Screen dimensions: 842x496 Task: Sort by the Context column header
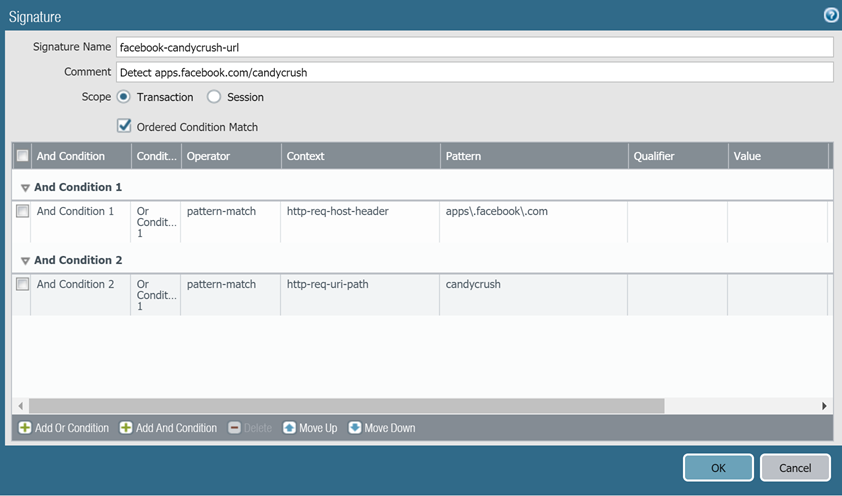(360, 156)
